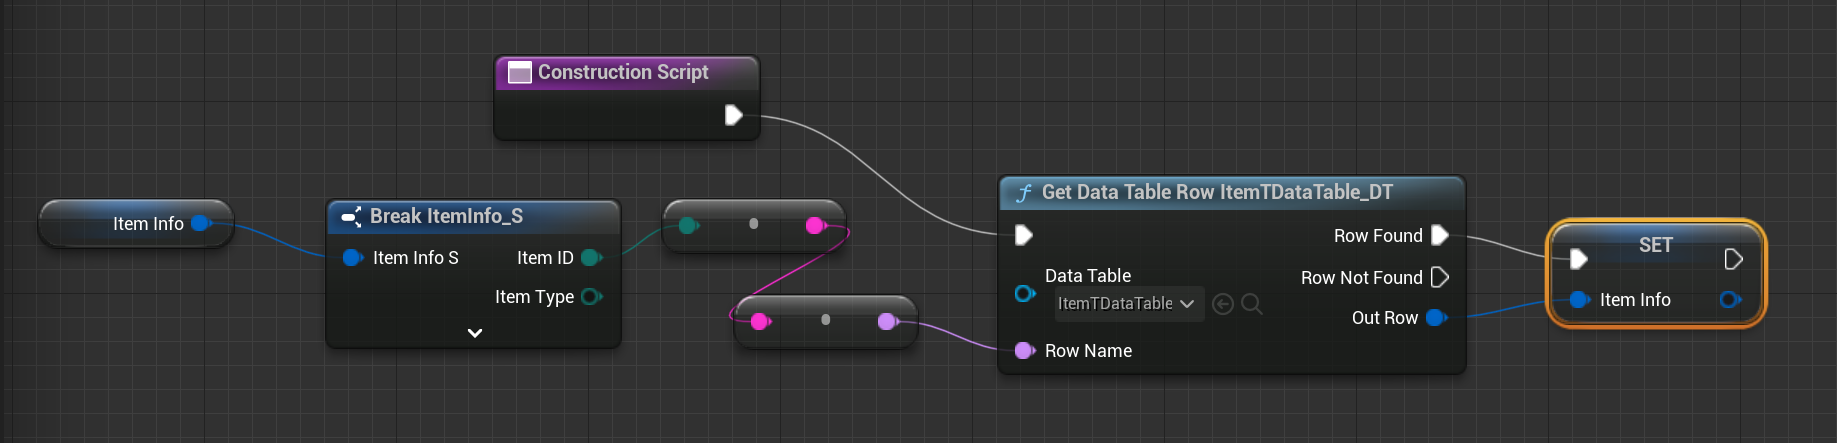Viewport: 1837px width, 443px height.
Task: Click the Row Name input pin
Action: (1024, 350)
